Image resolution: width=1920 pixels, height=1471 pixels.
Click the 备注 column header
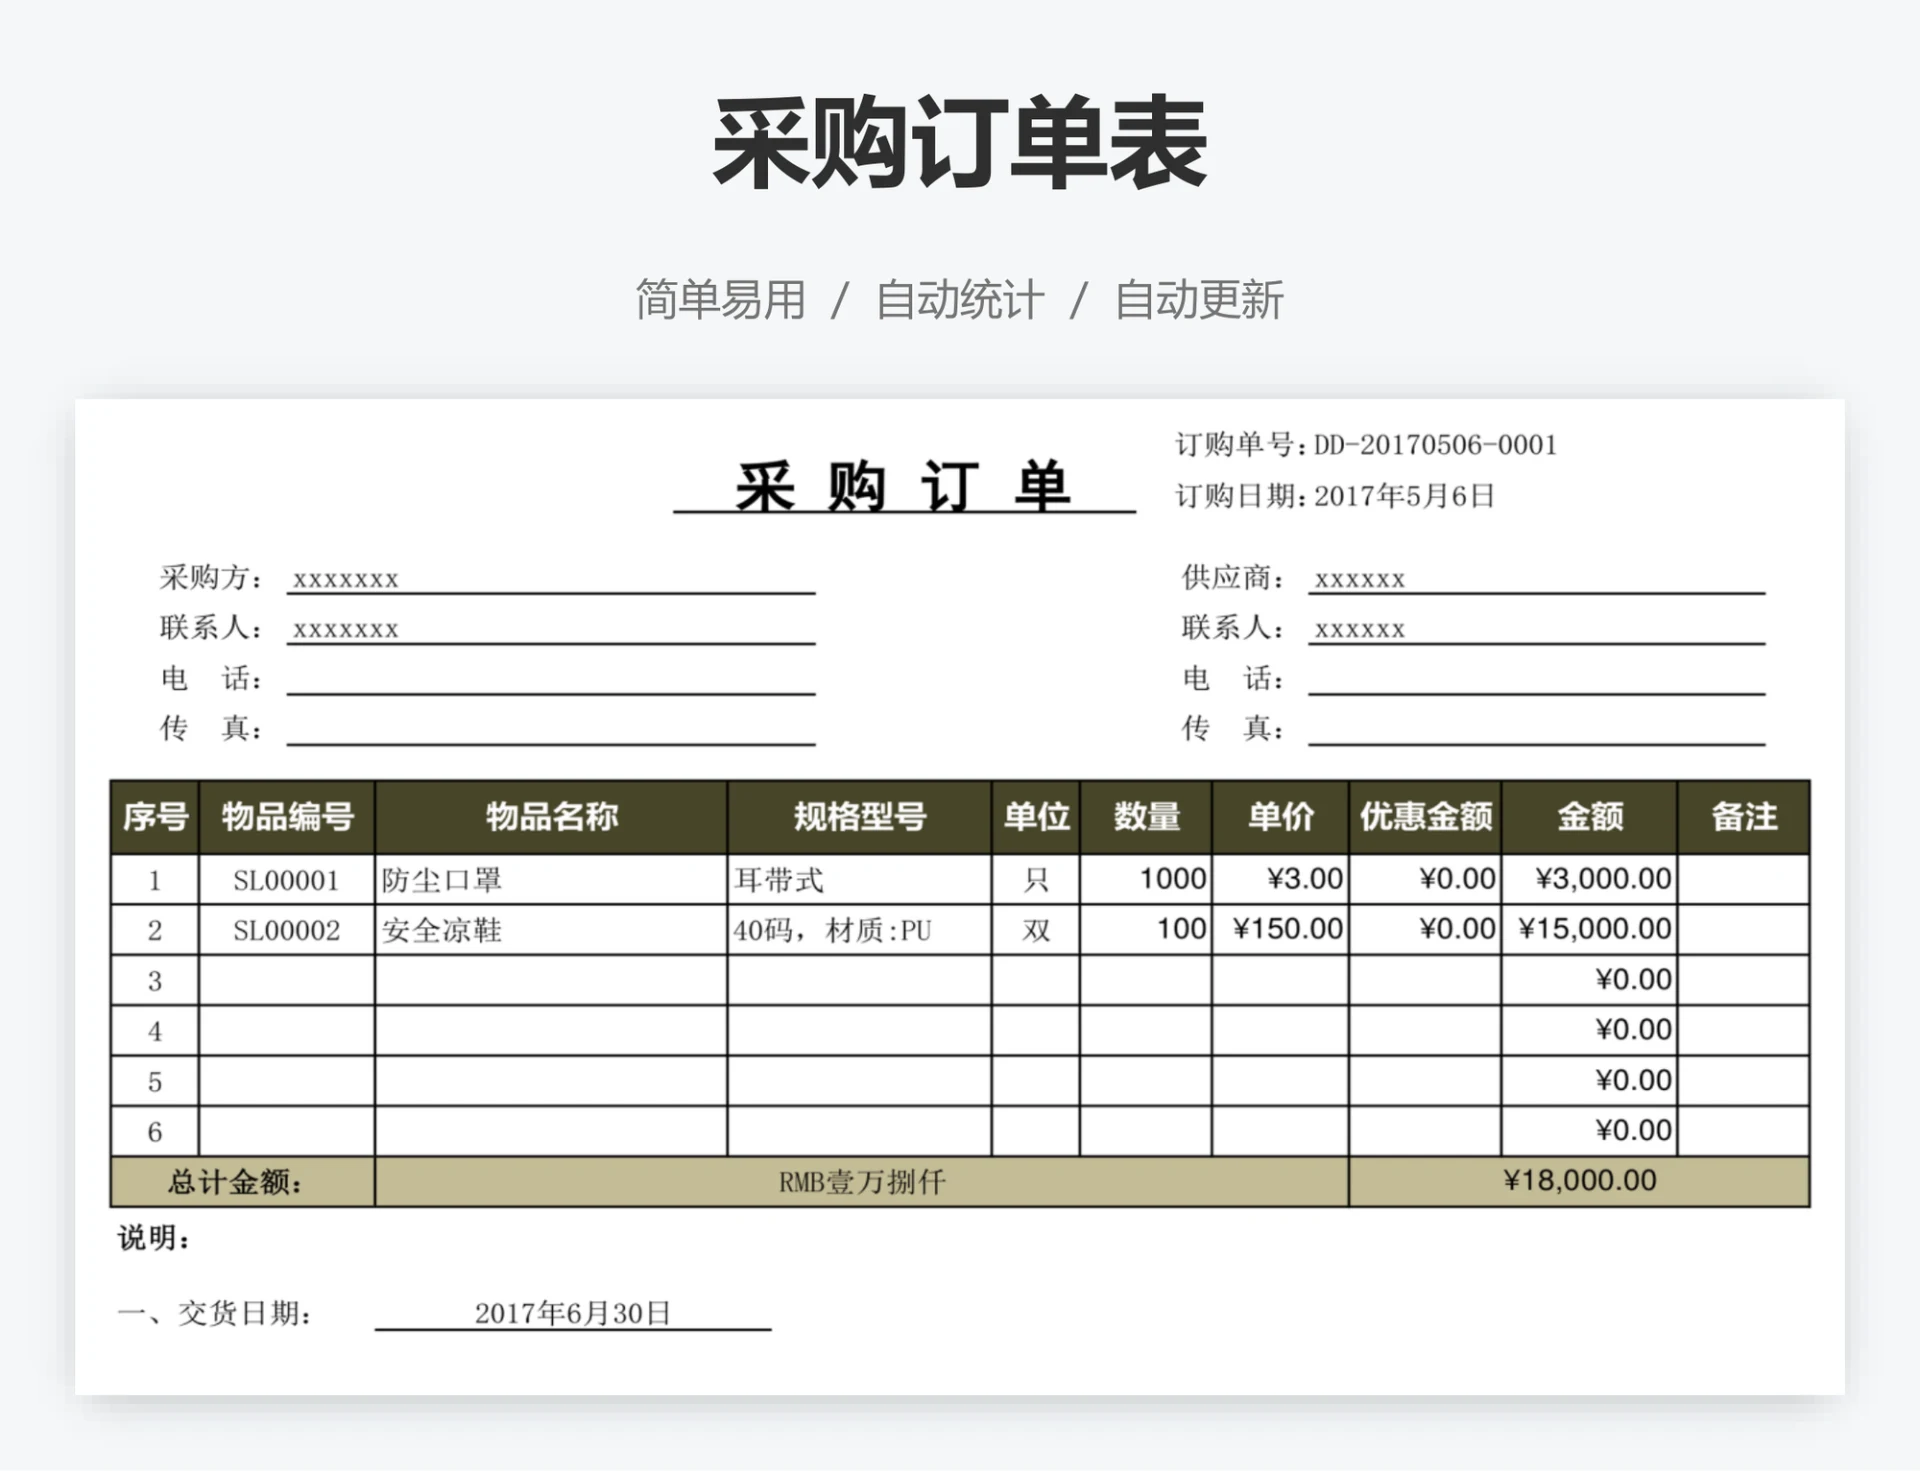click(1742, 817)
